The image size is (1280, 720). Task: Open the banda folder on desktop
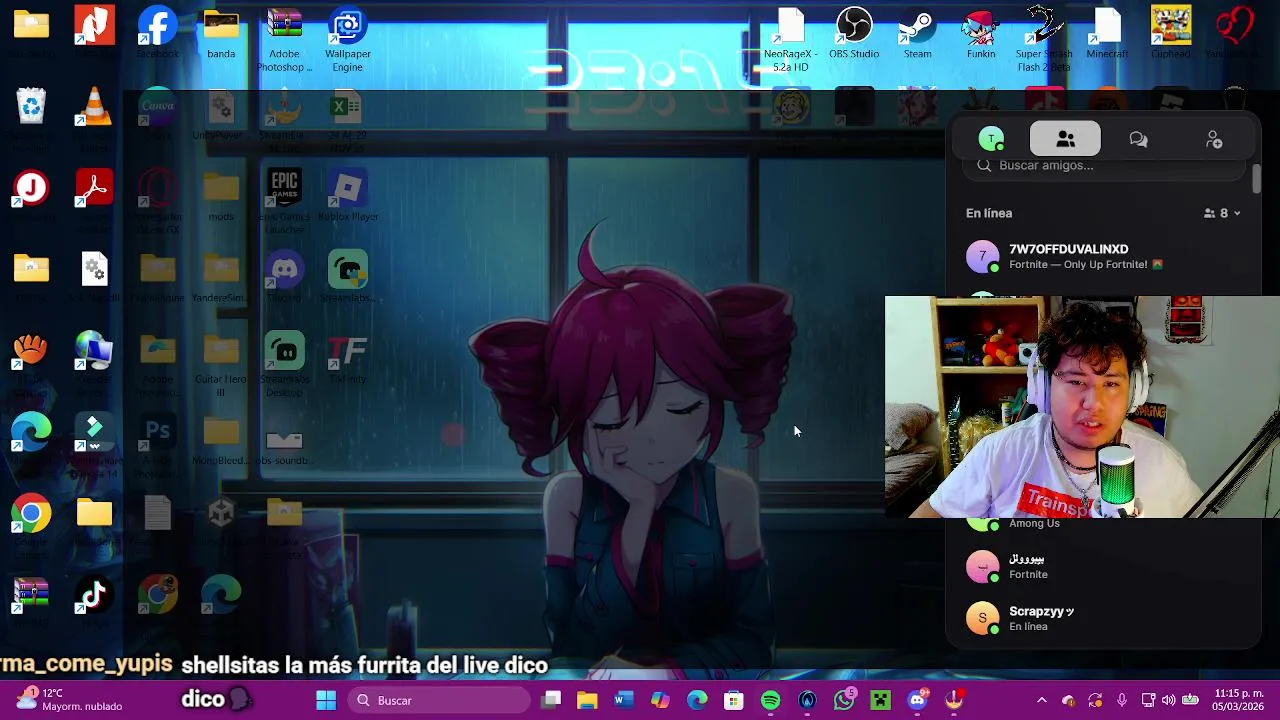click(x=221, y=33)
